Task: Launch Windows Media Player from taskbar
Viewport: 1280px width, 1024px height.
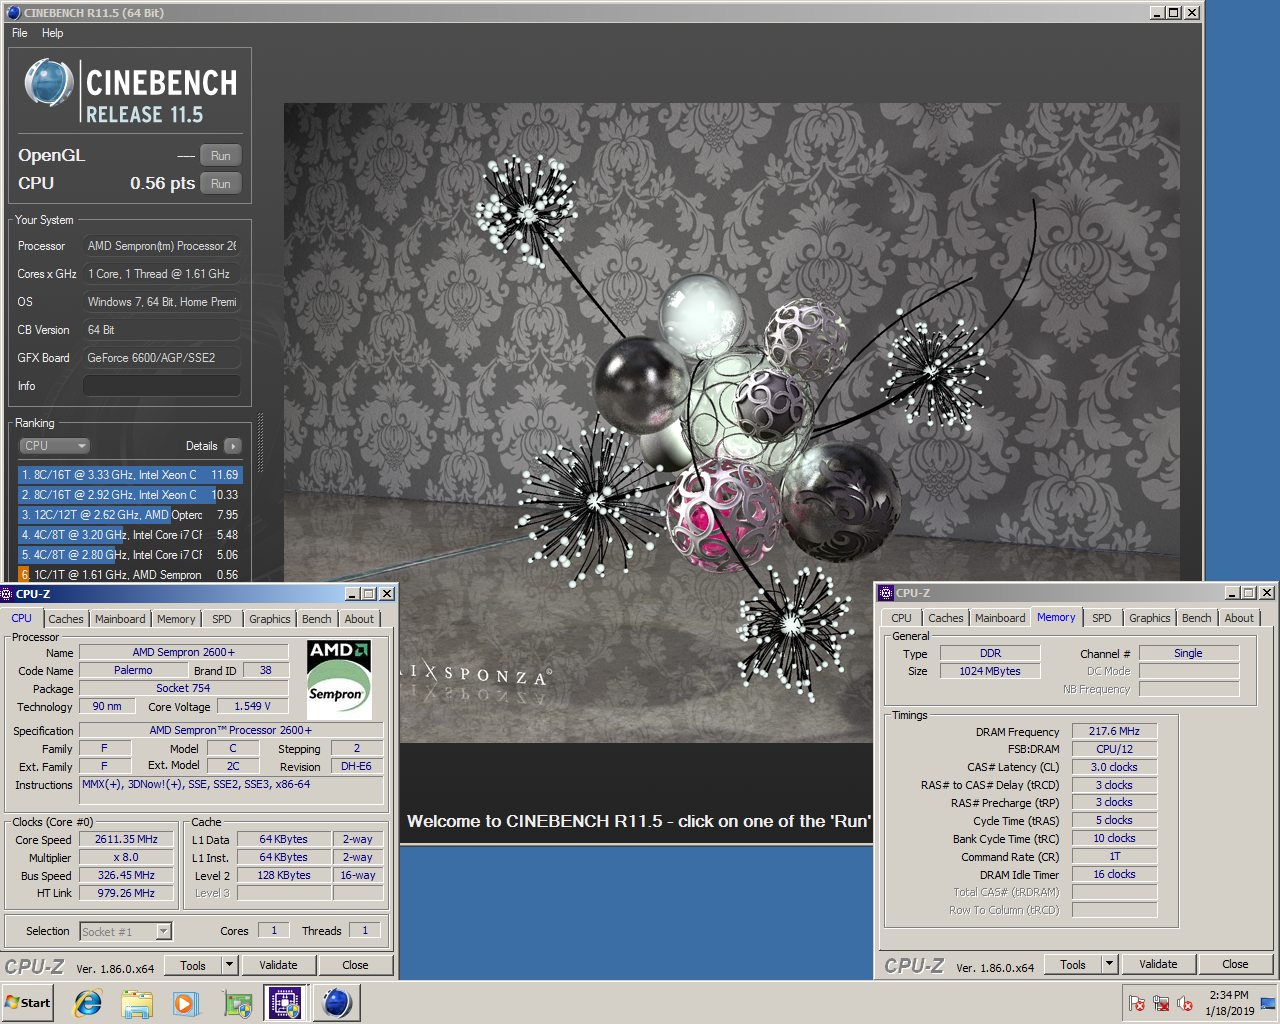Action: (x=186, y=1003)
